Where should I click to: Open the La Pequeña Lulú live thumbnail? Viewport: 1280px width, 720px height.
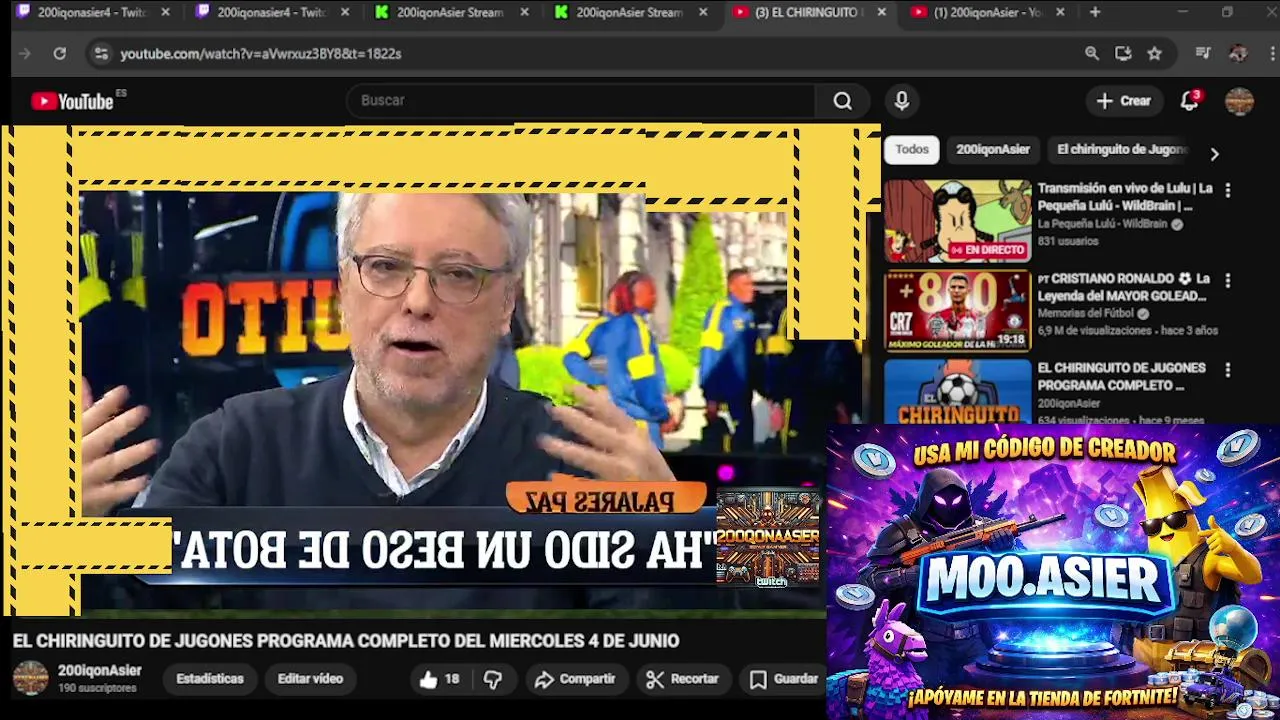click(957, 221)
